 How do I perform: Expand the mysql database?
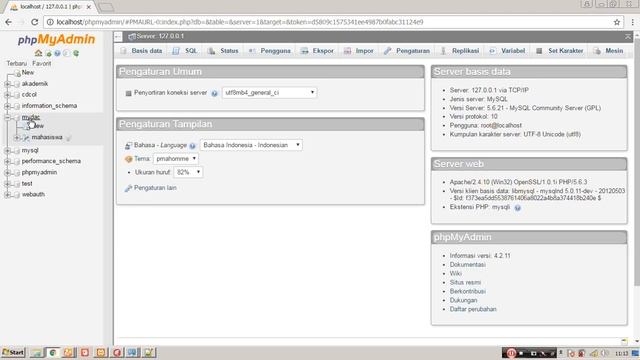7,151
